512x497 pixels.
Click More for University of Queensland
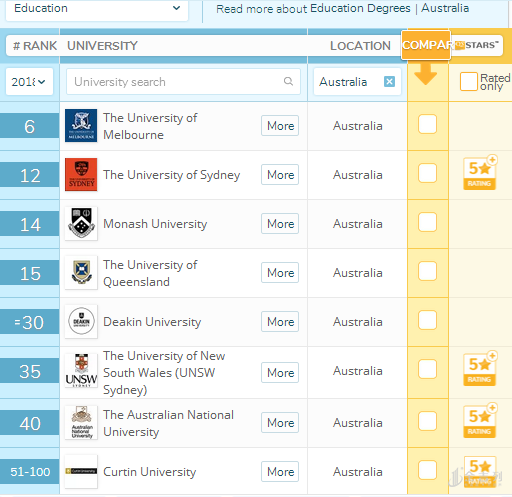click(280, 273)
